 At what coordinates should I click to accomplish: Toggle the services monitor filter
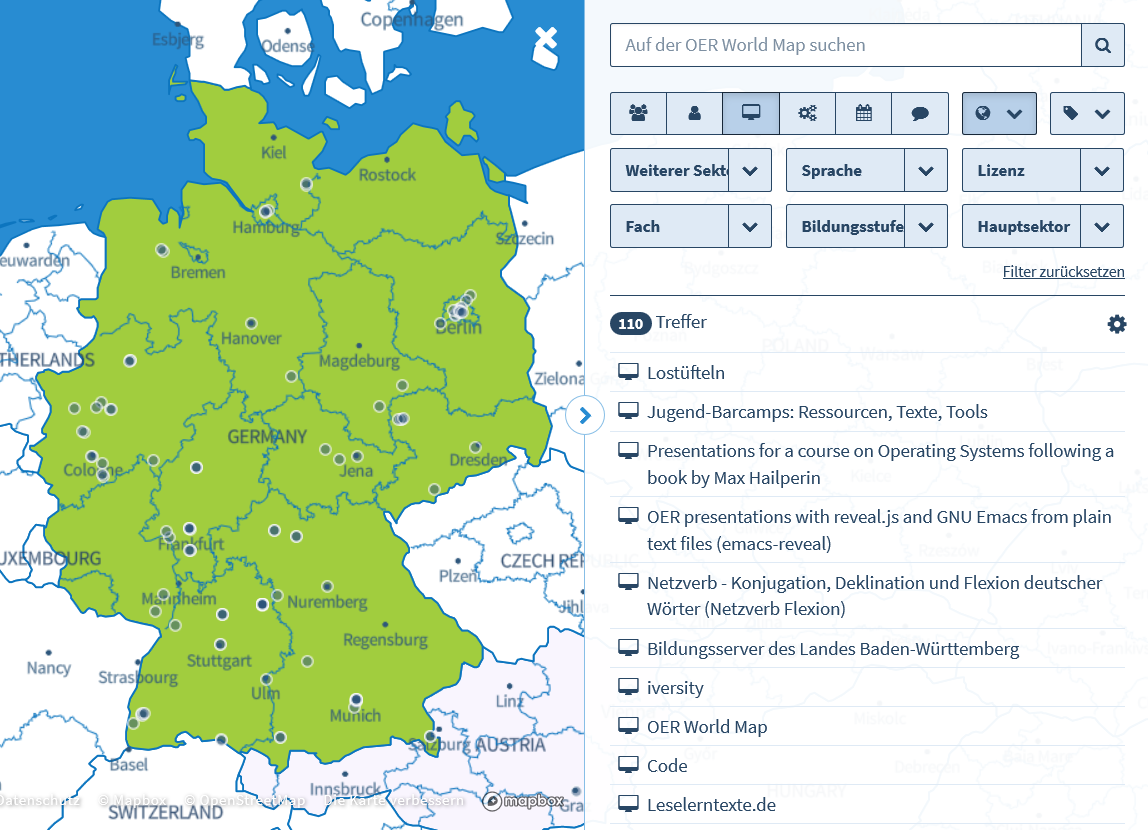[x=751, y=113]
